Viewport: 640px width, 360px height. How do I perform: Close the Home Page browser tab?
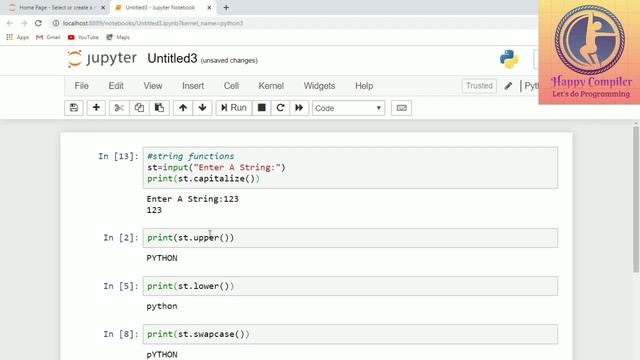(103, 7)
